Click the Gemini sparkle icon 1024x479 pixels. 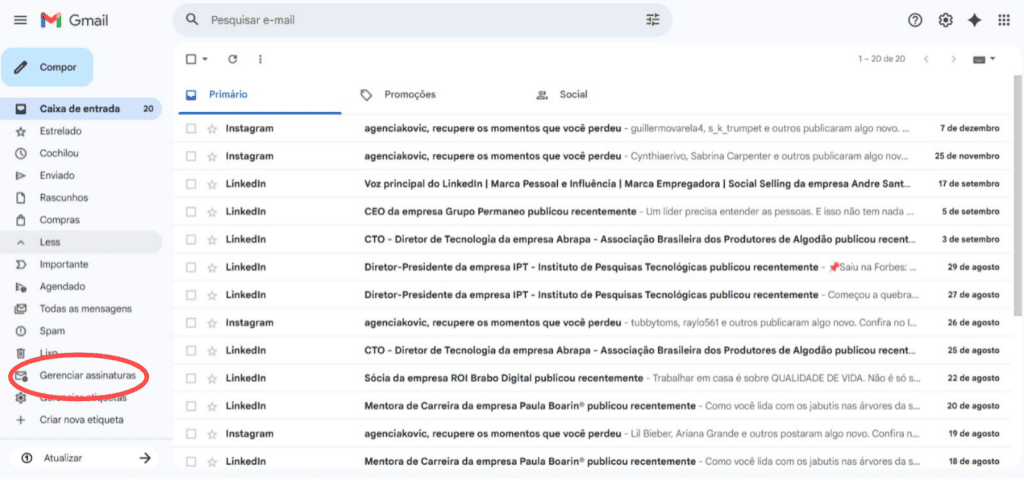(x=974, y=20)
